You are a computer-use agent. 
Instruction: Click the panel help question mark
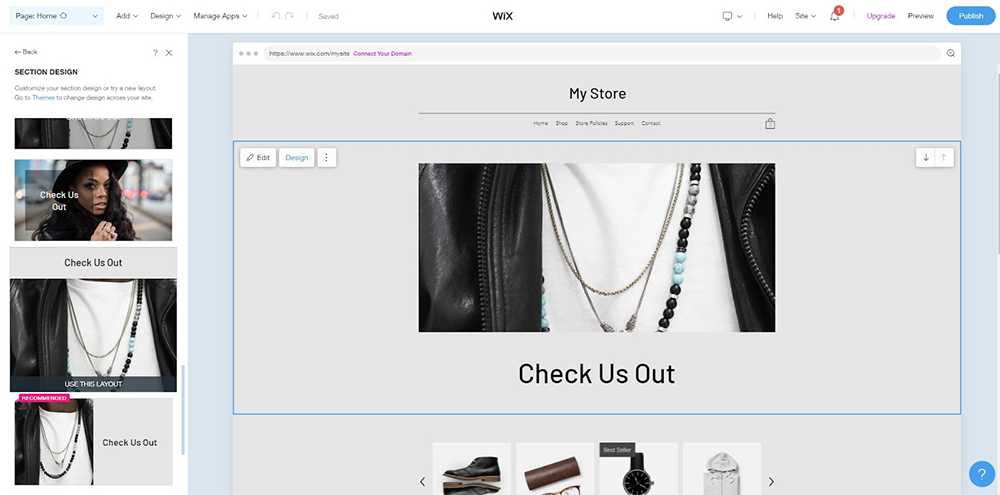pyautogui.click(x=154, y=52)
